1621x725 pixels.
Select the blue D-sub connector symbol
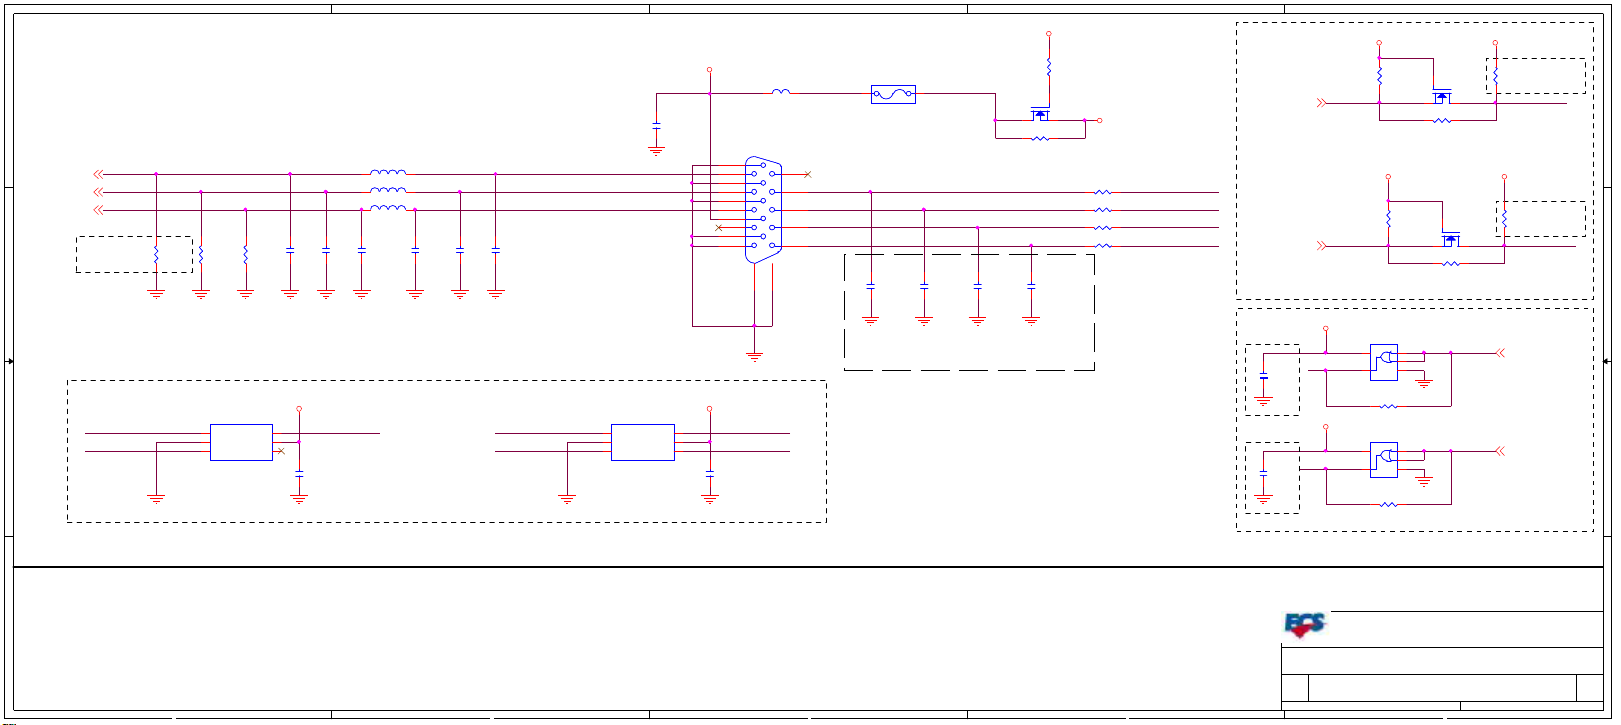pos(763,210)
